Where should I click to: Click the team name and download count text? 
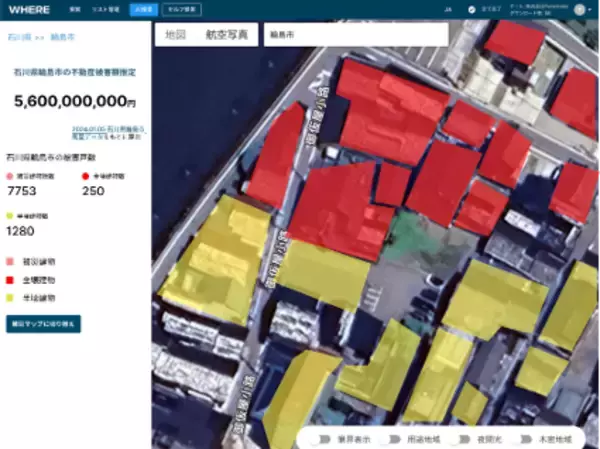[540, 10]
